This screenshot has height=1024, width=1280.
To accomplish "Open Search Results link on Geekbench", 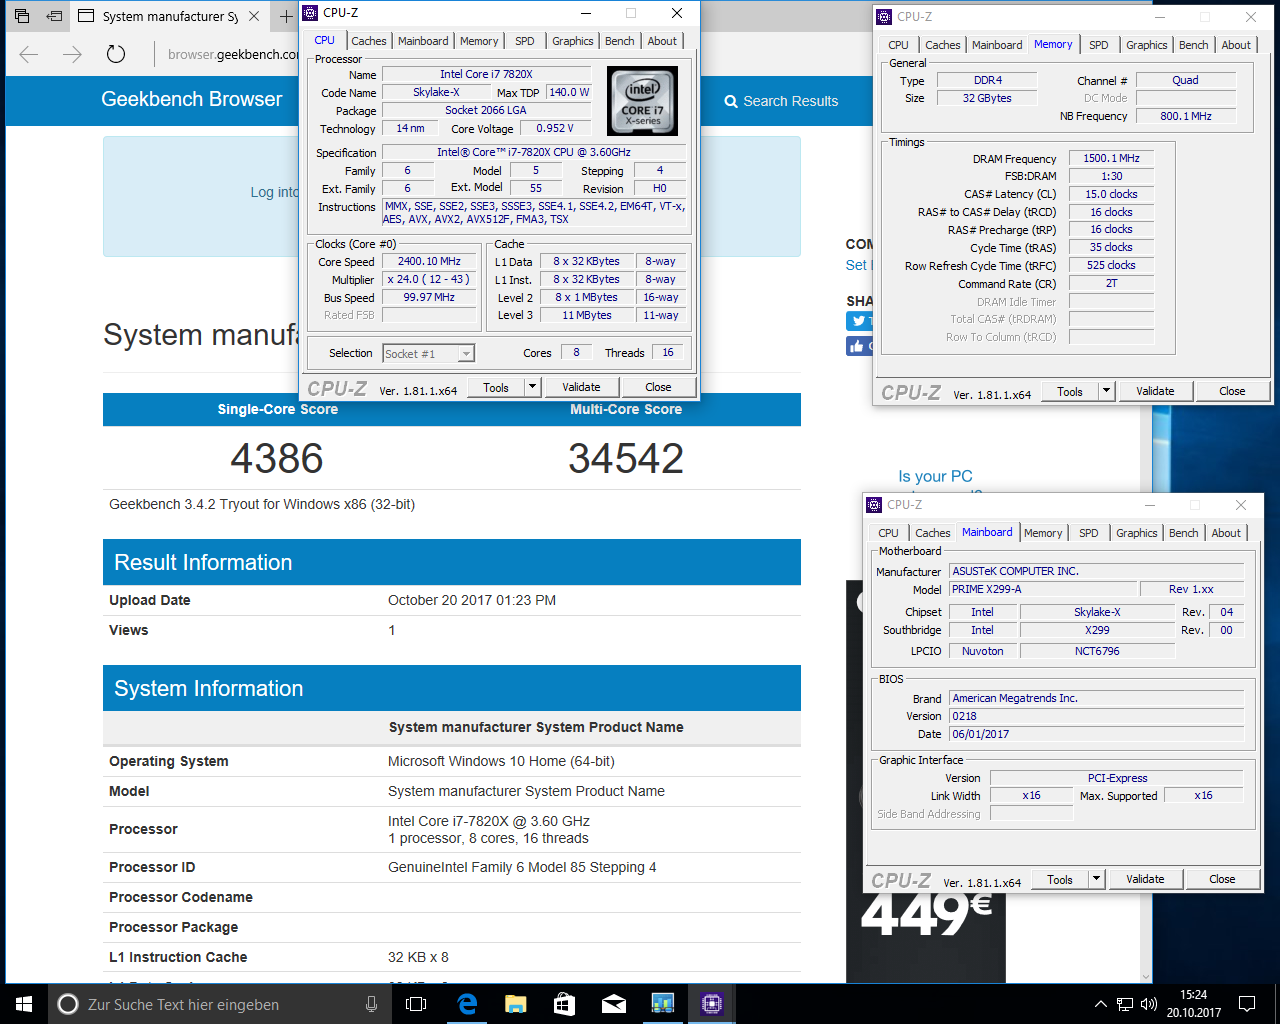I will click(x=781, y=101).
